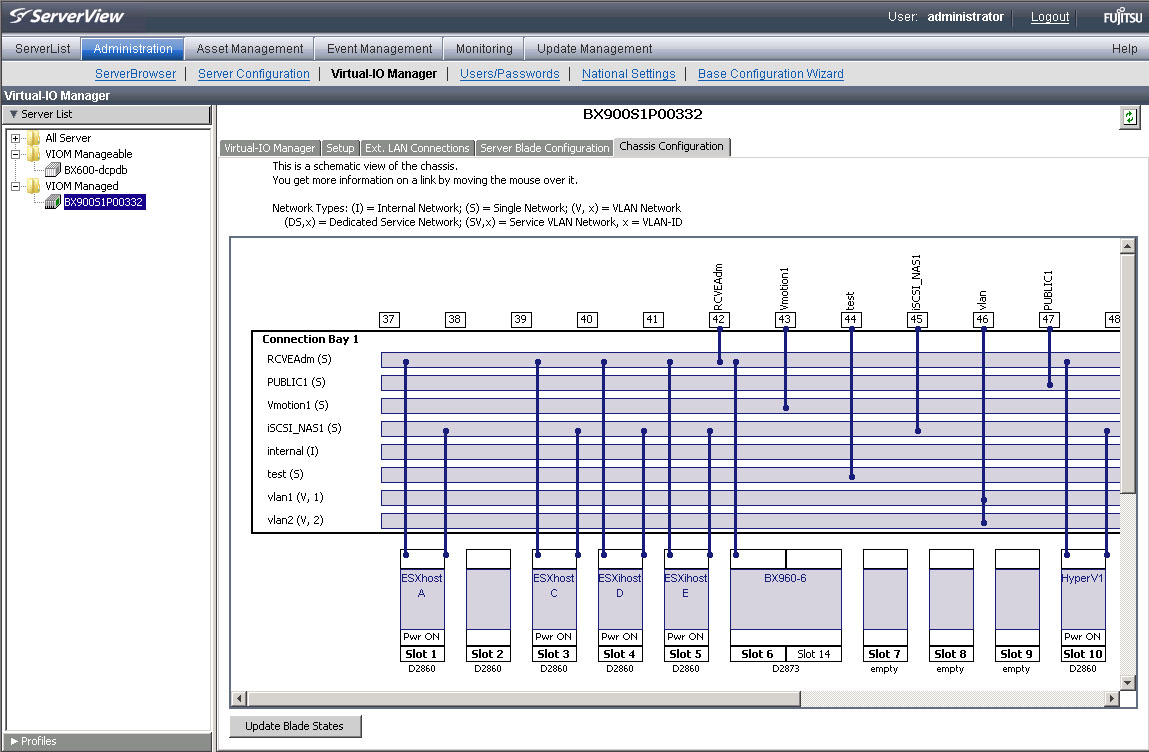Image resolution: width=1149 pixels, height=752 pixels.
Task: Collapse the VIOM Manageable tree node
Action: [x=16, y=154]
